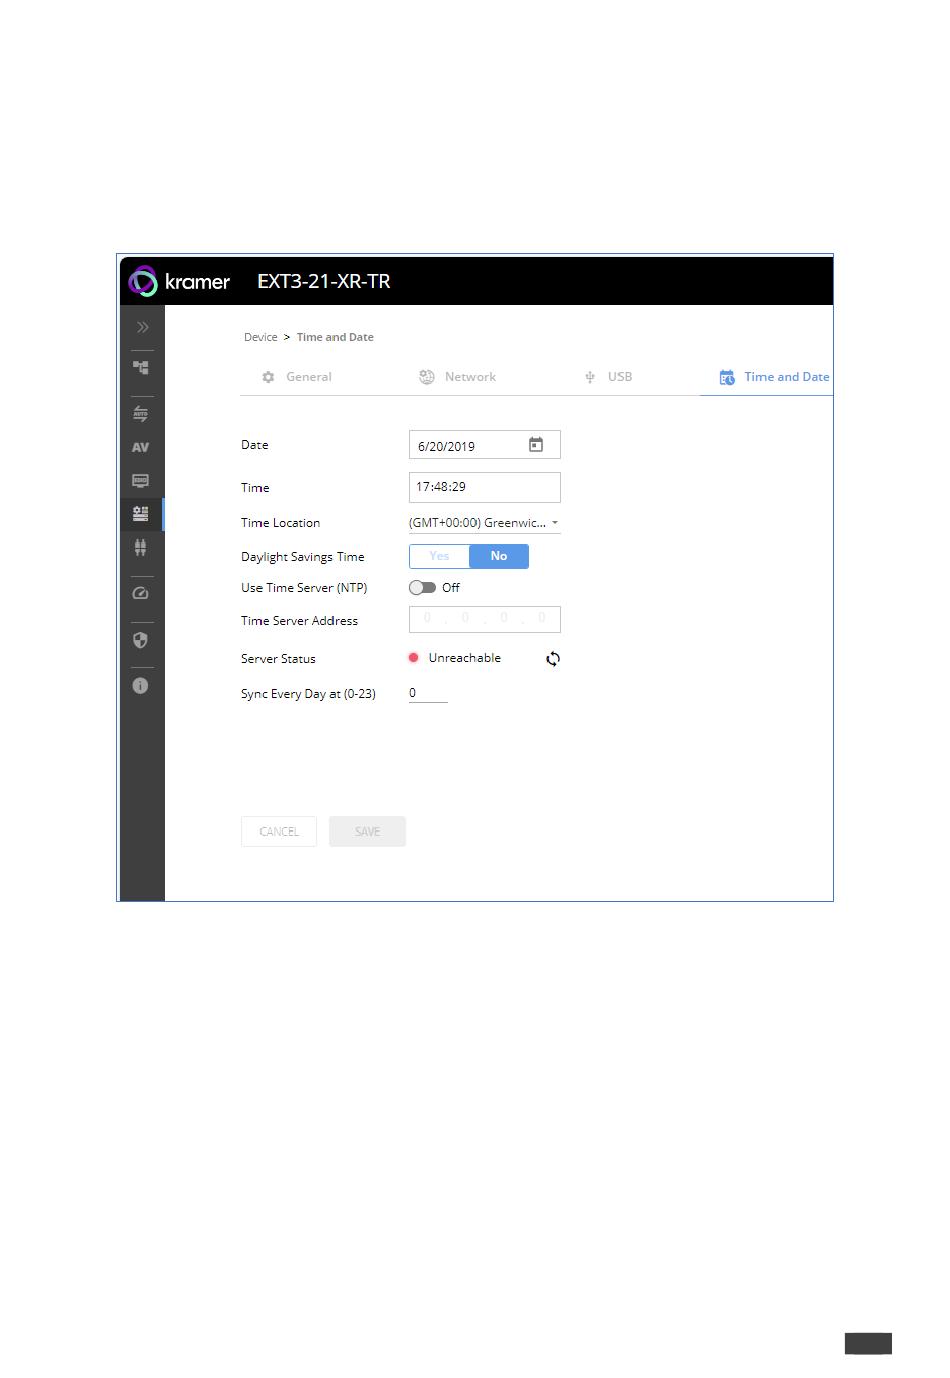
Task: Open the connectors/plugs sidebar icon
Action: (141, 547)
